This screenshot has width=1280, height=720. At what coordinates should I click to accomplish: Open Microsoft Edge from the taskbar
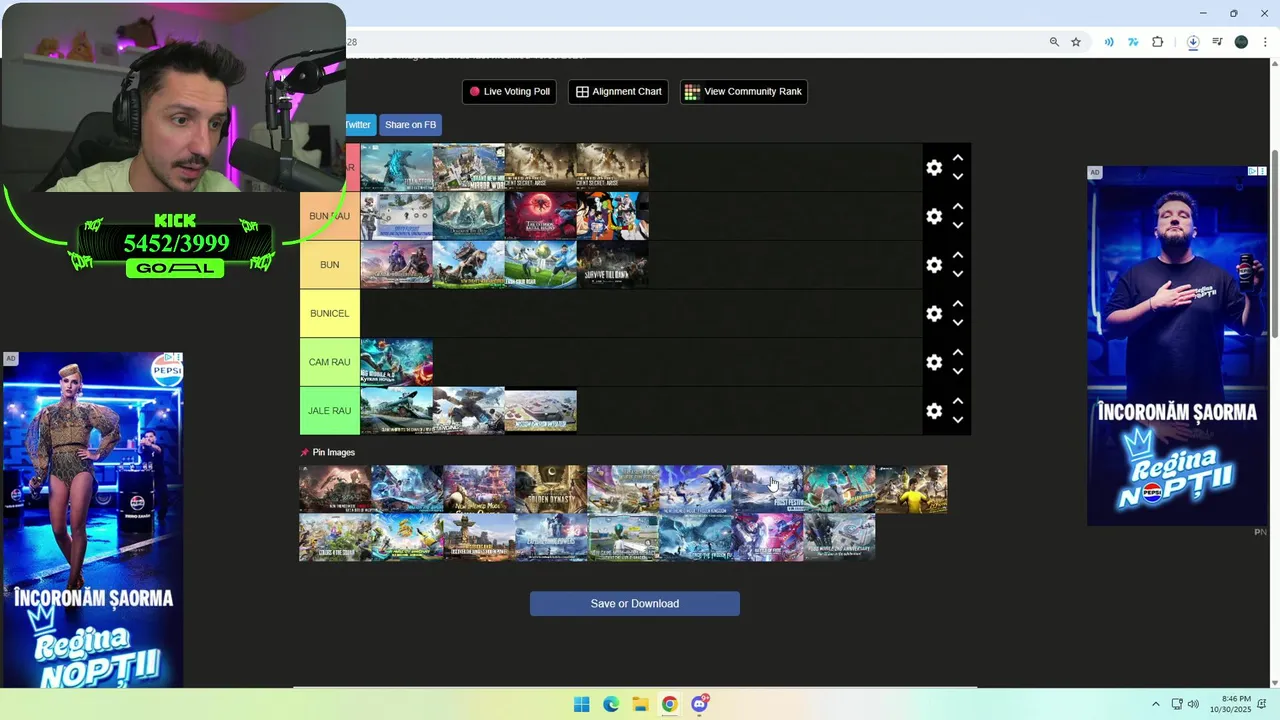click(611, 704)
